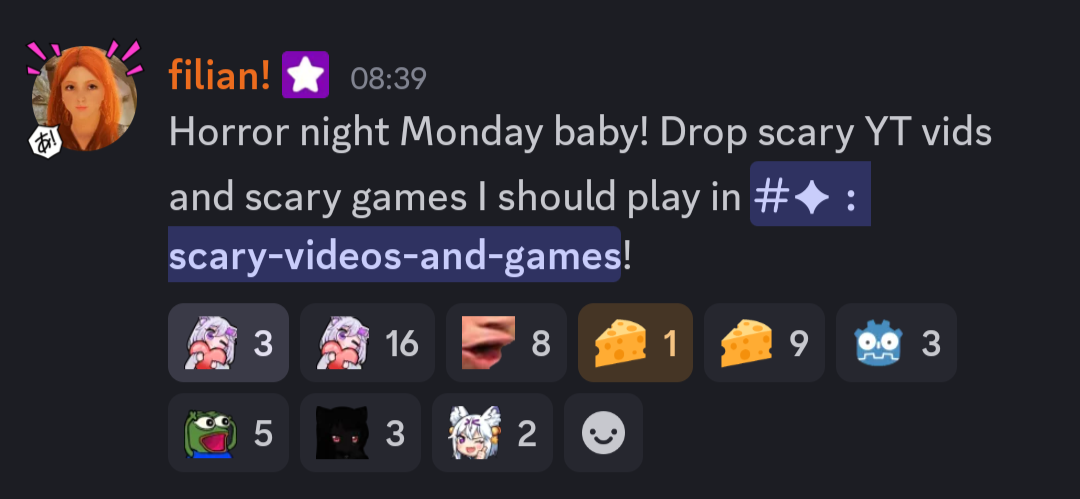Click the purple star badge beside filian!
Viewport: 1080px width, 499px height.
(305, 74)
